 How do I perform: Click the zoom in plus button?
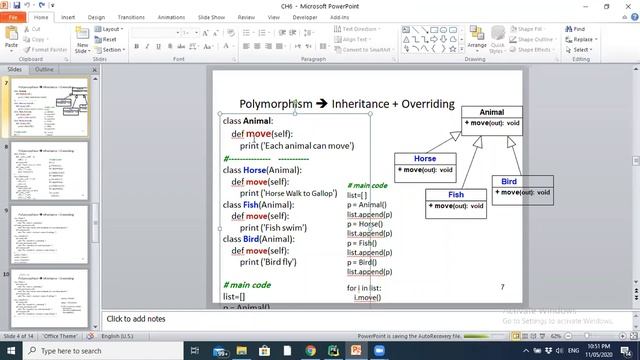coord(622,336)
